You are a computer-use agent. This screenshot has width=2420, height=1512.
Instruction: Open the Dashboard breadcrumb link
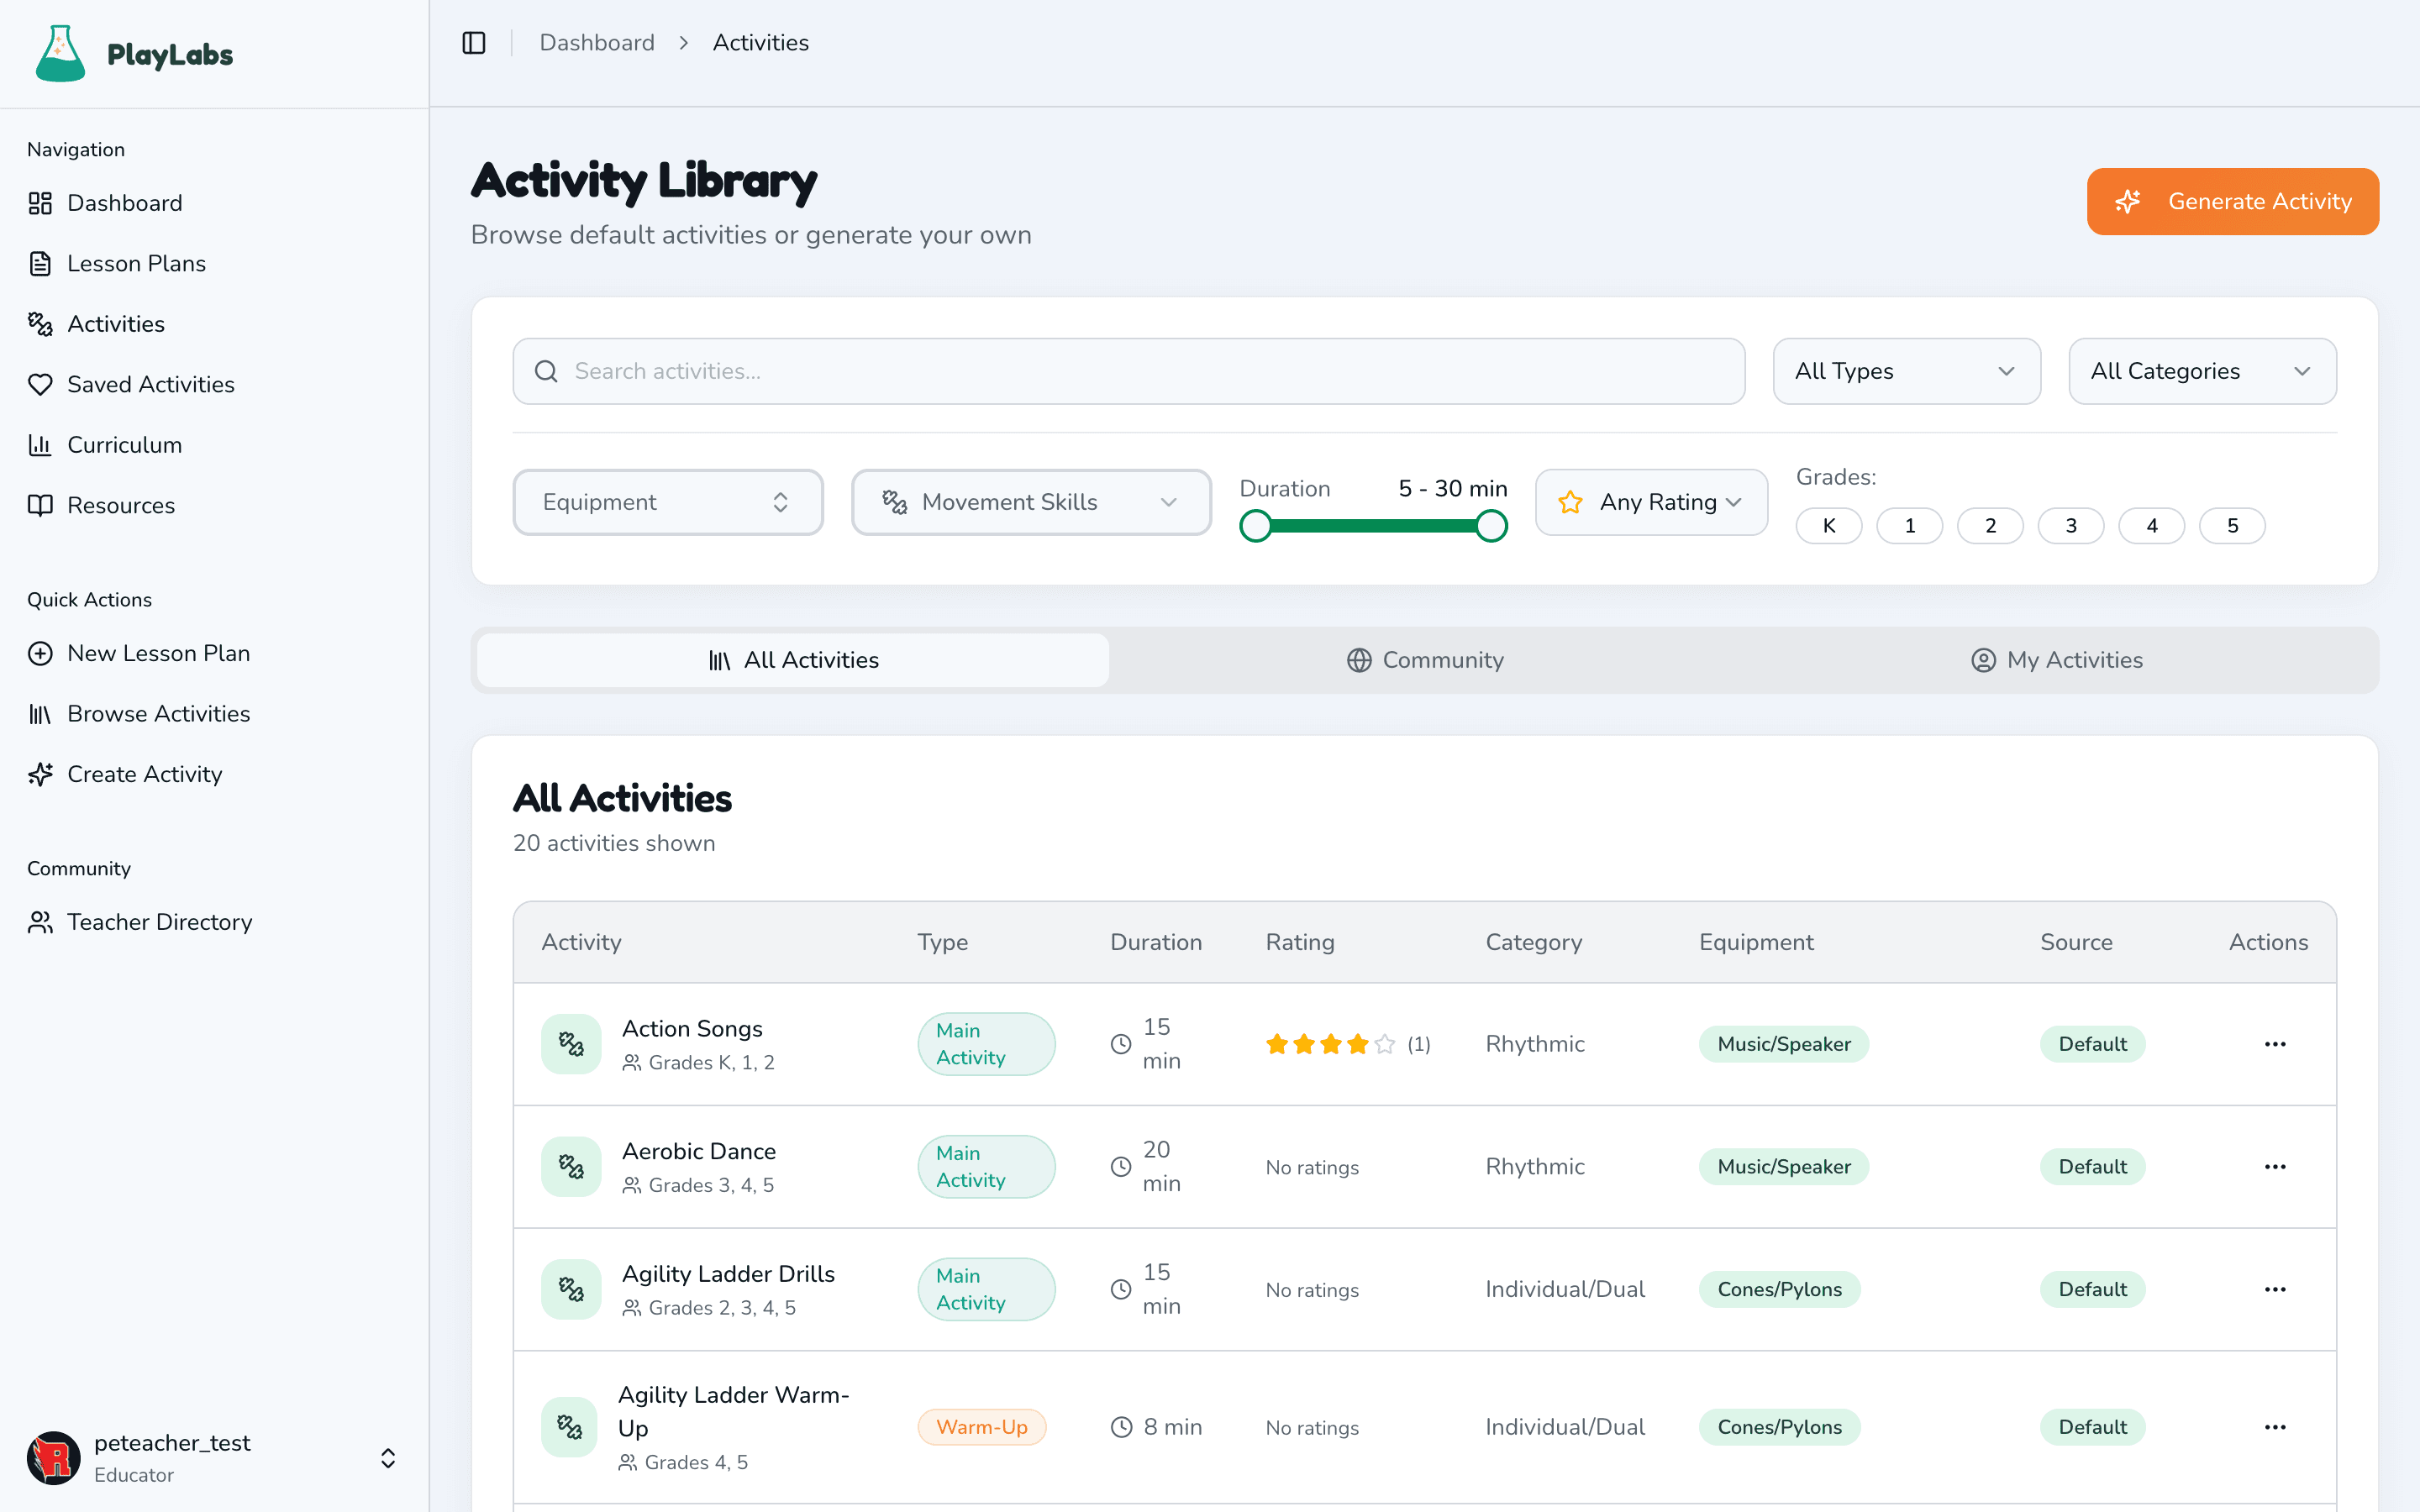597,42
